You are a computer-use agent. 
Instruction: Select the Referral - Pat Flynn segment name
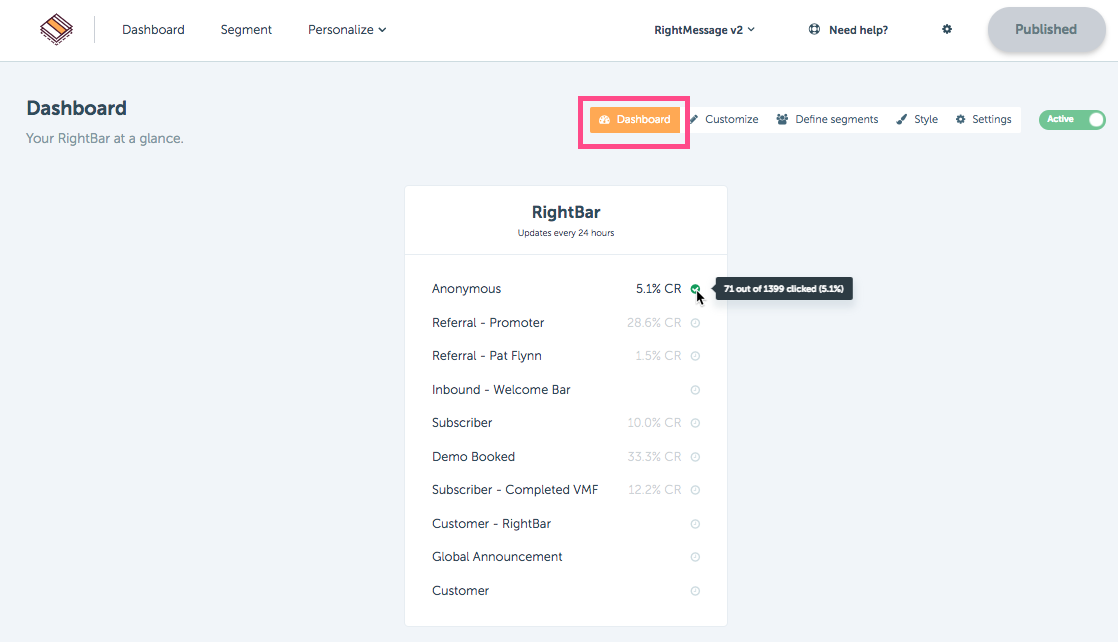[x=487, y=356]
